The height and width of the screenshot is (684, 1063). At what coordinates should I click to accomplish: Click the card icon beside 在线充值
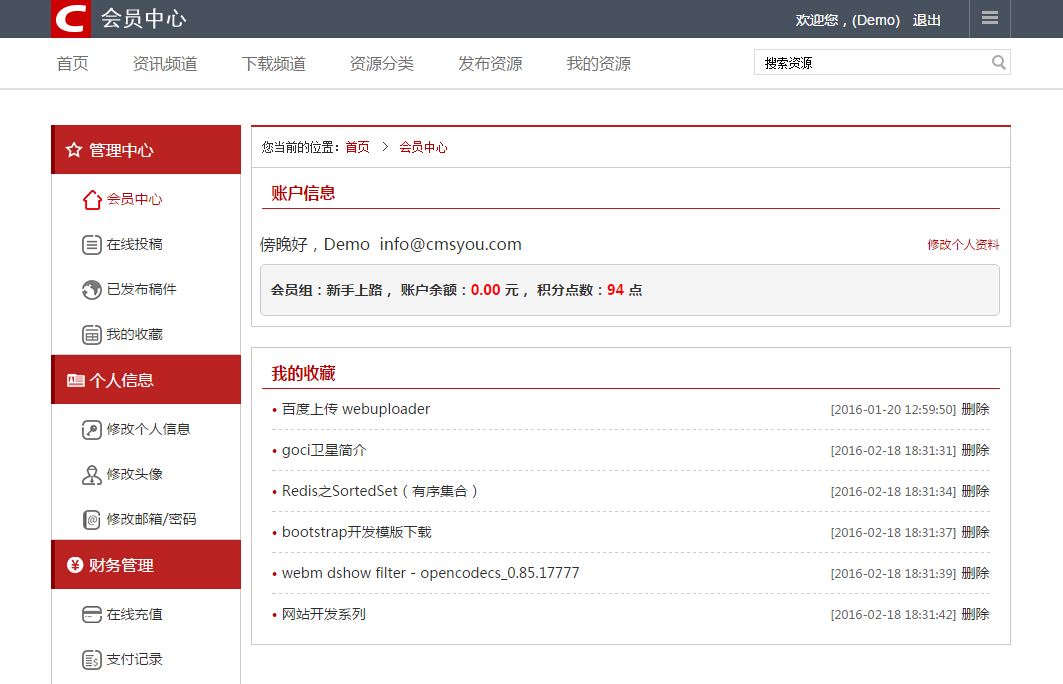point(92,615)
